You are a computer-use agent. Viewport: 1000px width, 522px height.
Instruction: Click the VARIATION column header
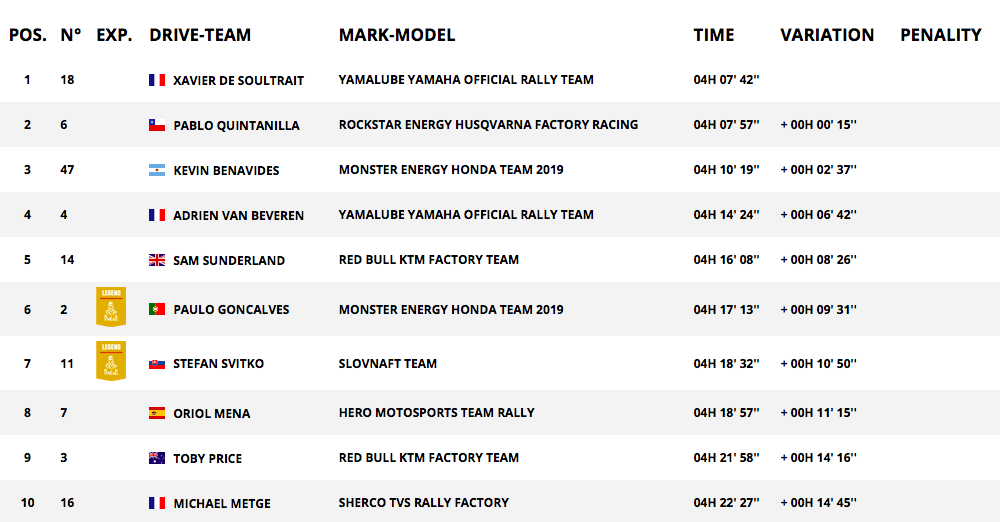(827, 35)
